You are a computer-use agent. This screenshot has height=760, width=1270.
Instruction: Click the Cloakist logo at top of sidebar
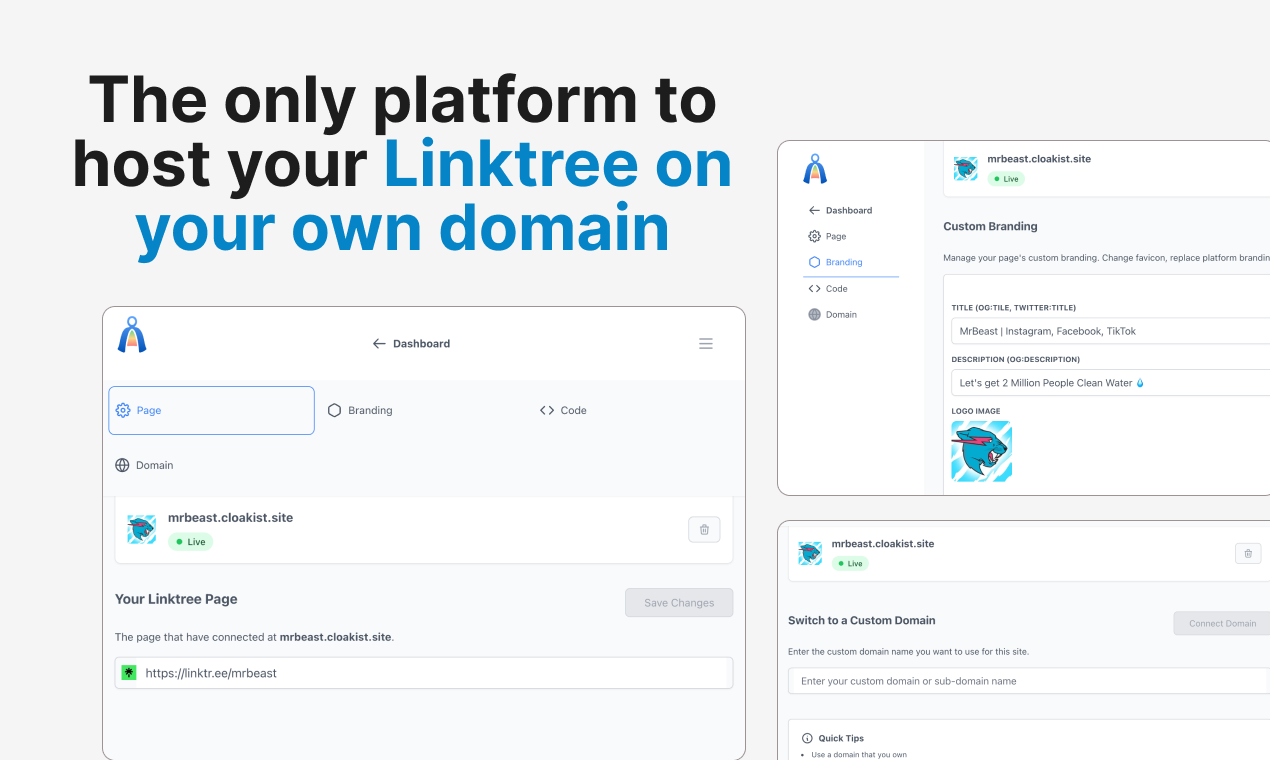(815, 169)
